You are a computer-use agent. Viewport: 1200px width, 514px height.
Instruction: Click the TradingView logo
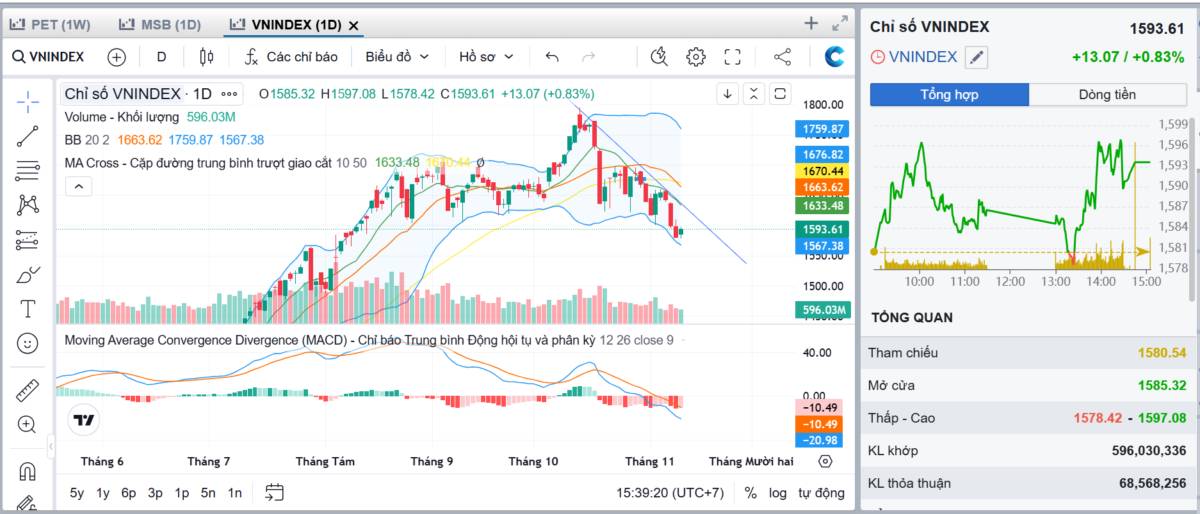point(84,420)
